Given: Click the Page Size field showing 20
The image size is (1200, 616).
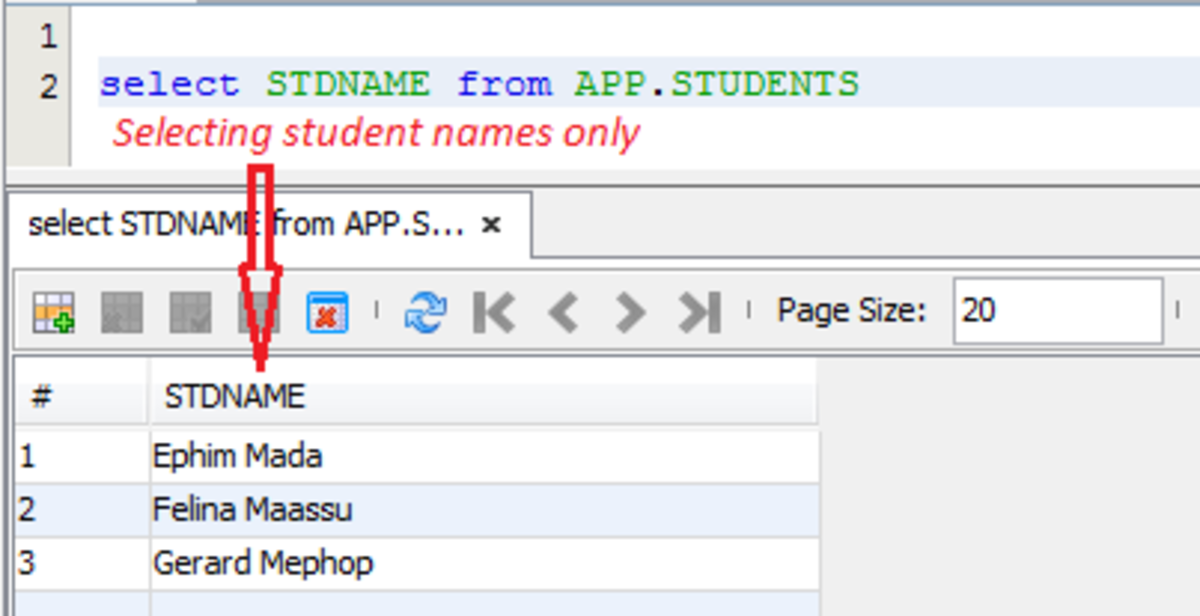Looking at the screenshot, I should [x=1056, y=311].
